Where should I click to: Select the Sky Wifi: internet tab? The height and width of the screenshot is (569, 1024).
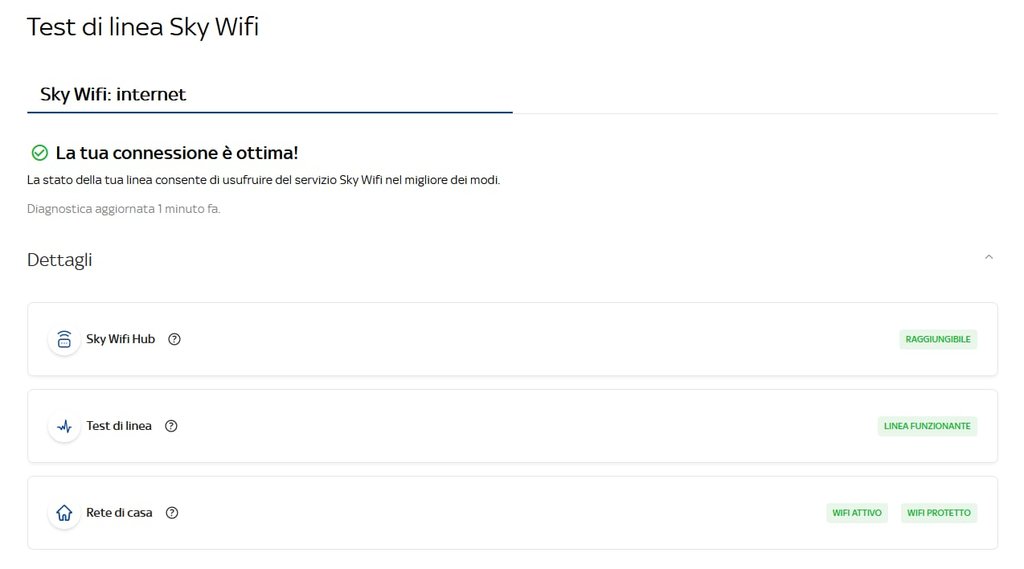coord(113,95)
